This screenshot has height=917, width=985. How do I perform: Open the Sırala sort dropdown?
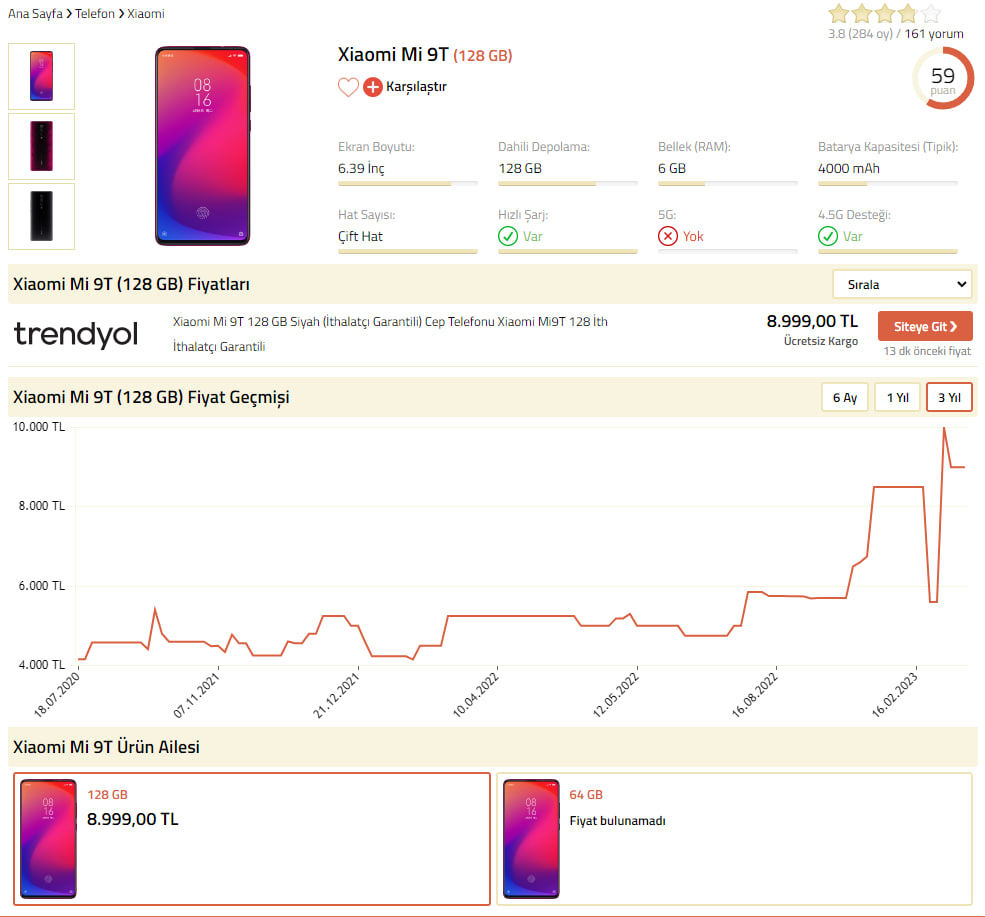902,285
